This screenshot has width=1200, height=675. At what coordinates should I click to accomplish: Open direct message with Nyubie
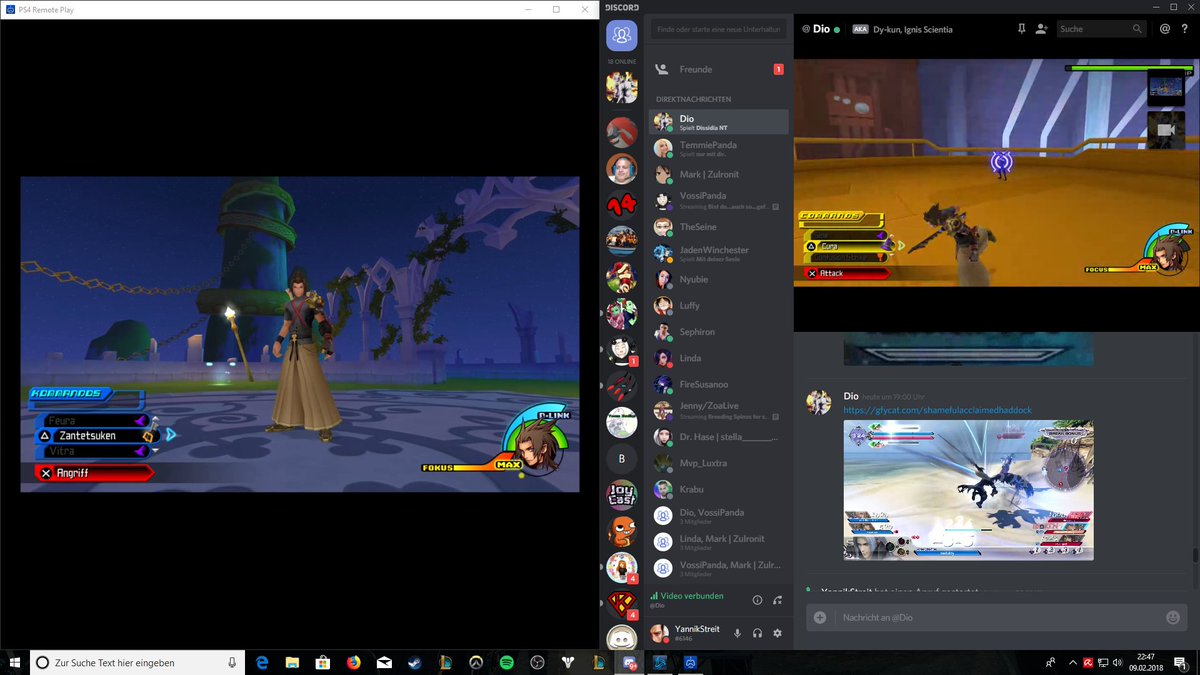[x=718, y=280]
